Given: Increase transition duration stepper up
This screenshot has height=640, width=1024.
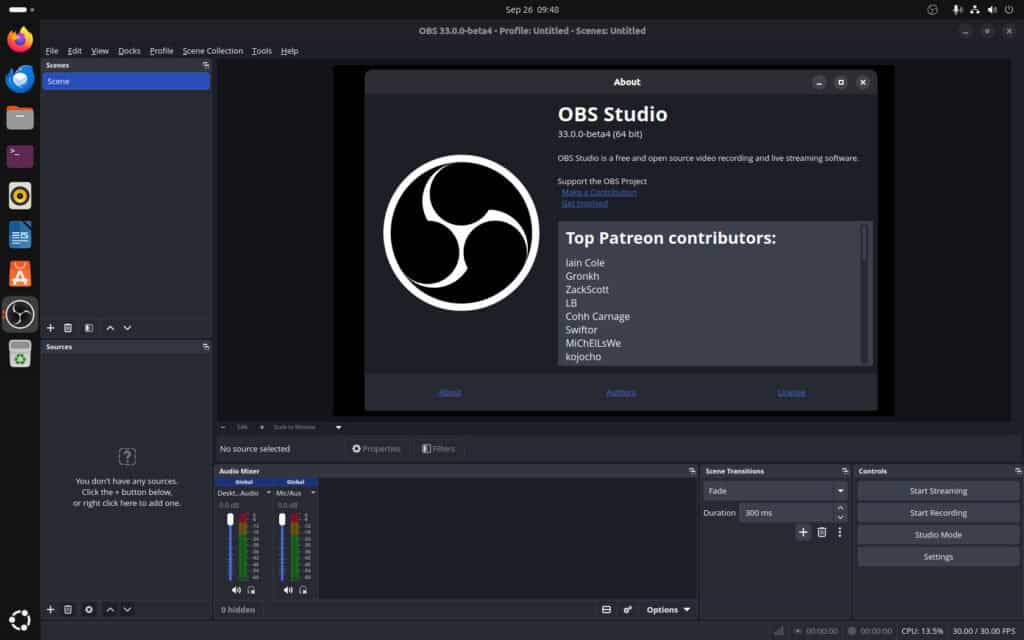Looking at the screenshot, I should 840,508.
